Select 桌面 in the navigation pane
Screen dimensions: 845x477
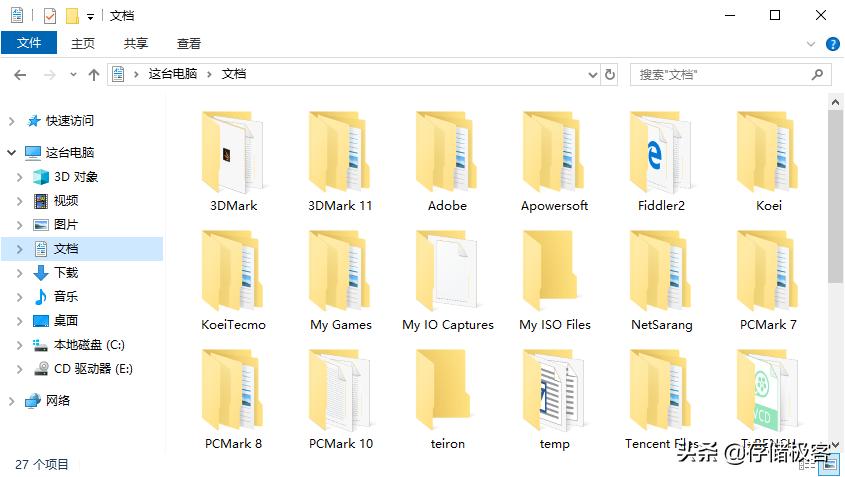click(x=66, y=321)
